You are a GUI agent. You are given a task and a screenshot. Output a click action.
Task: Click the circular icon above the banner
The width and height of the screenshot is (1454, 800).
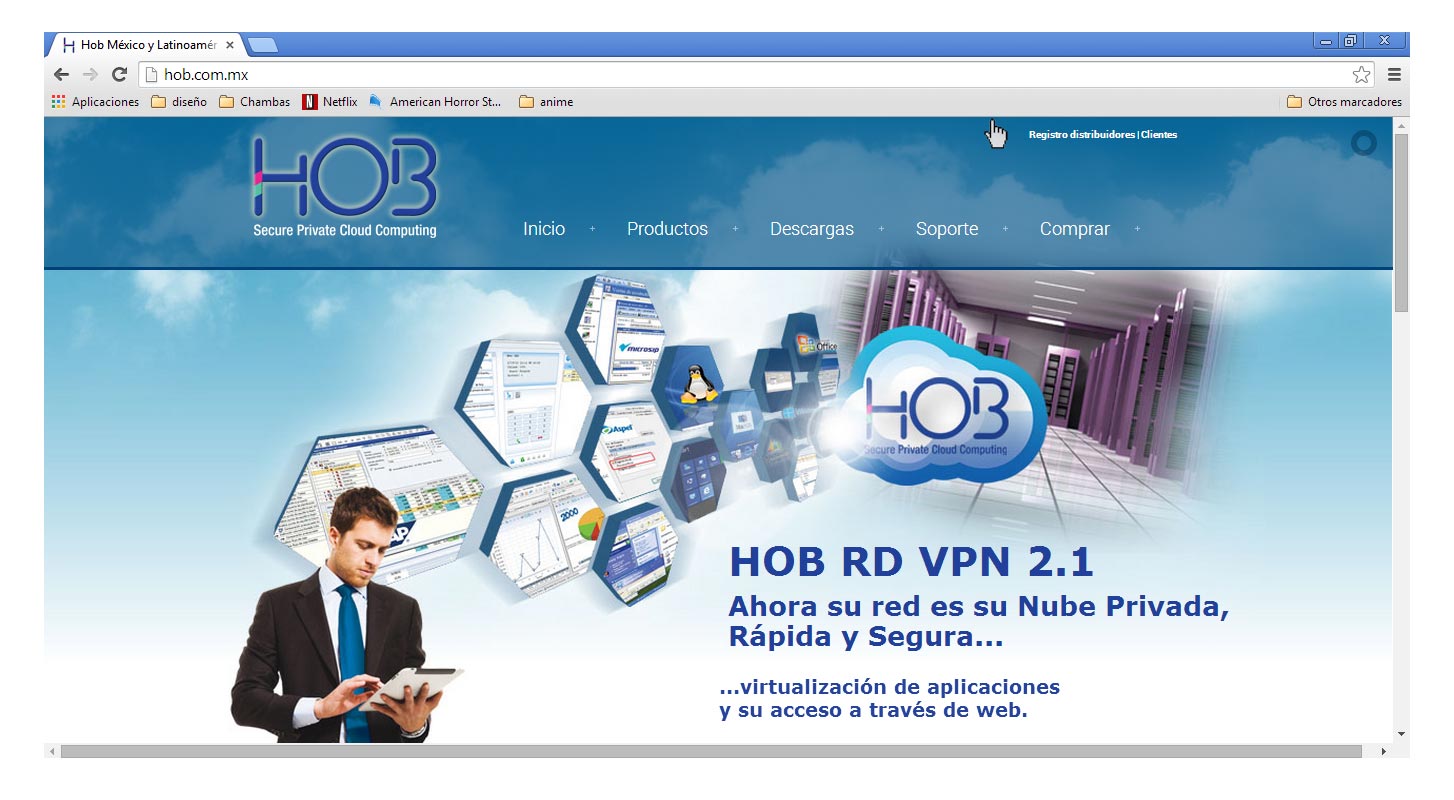[1364, 143]
